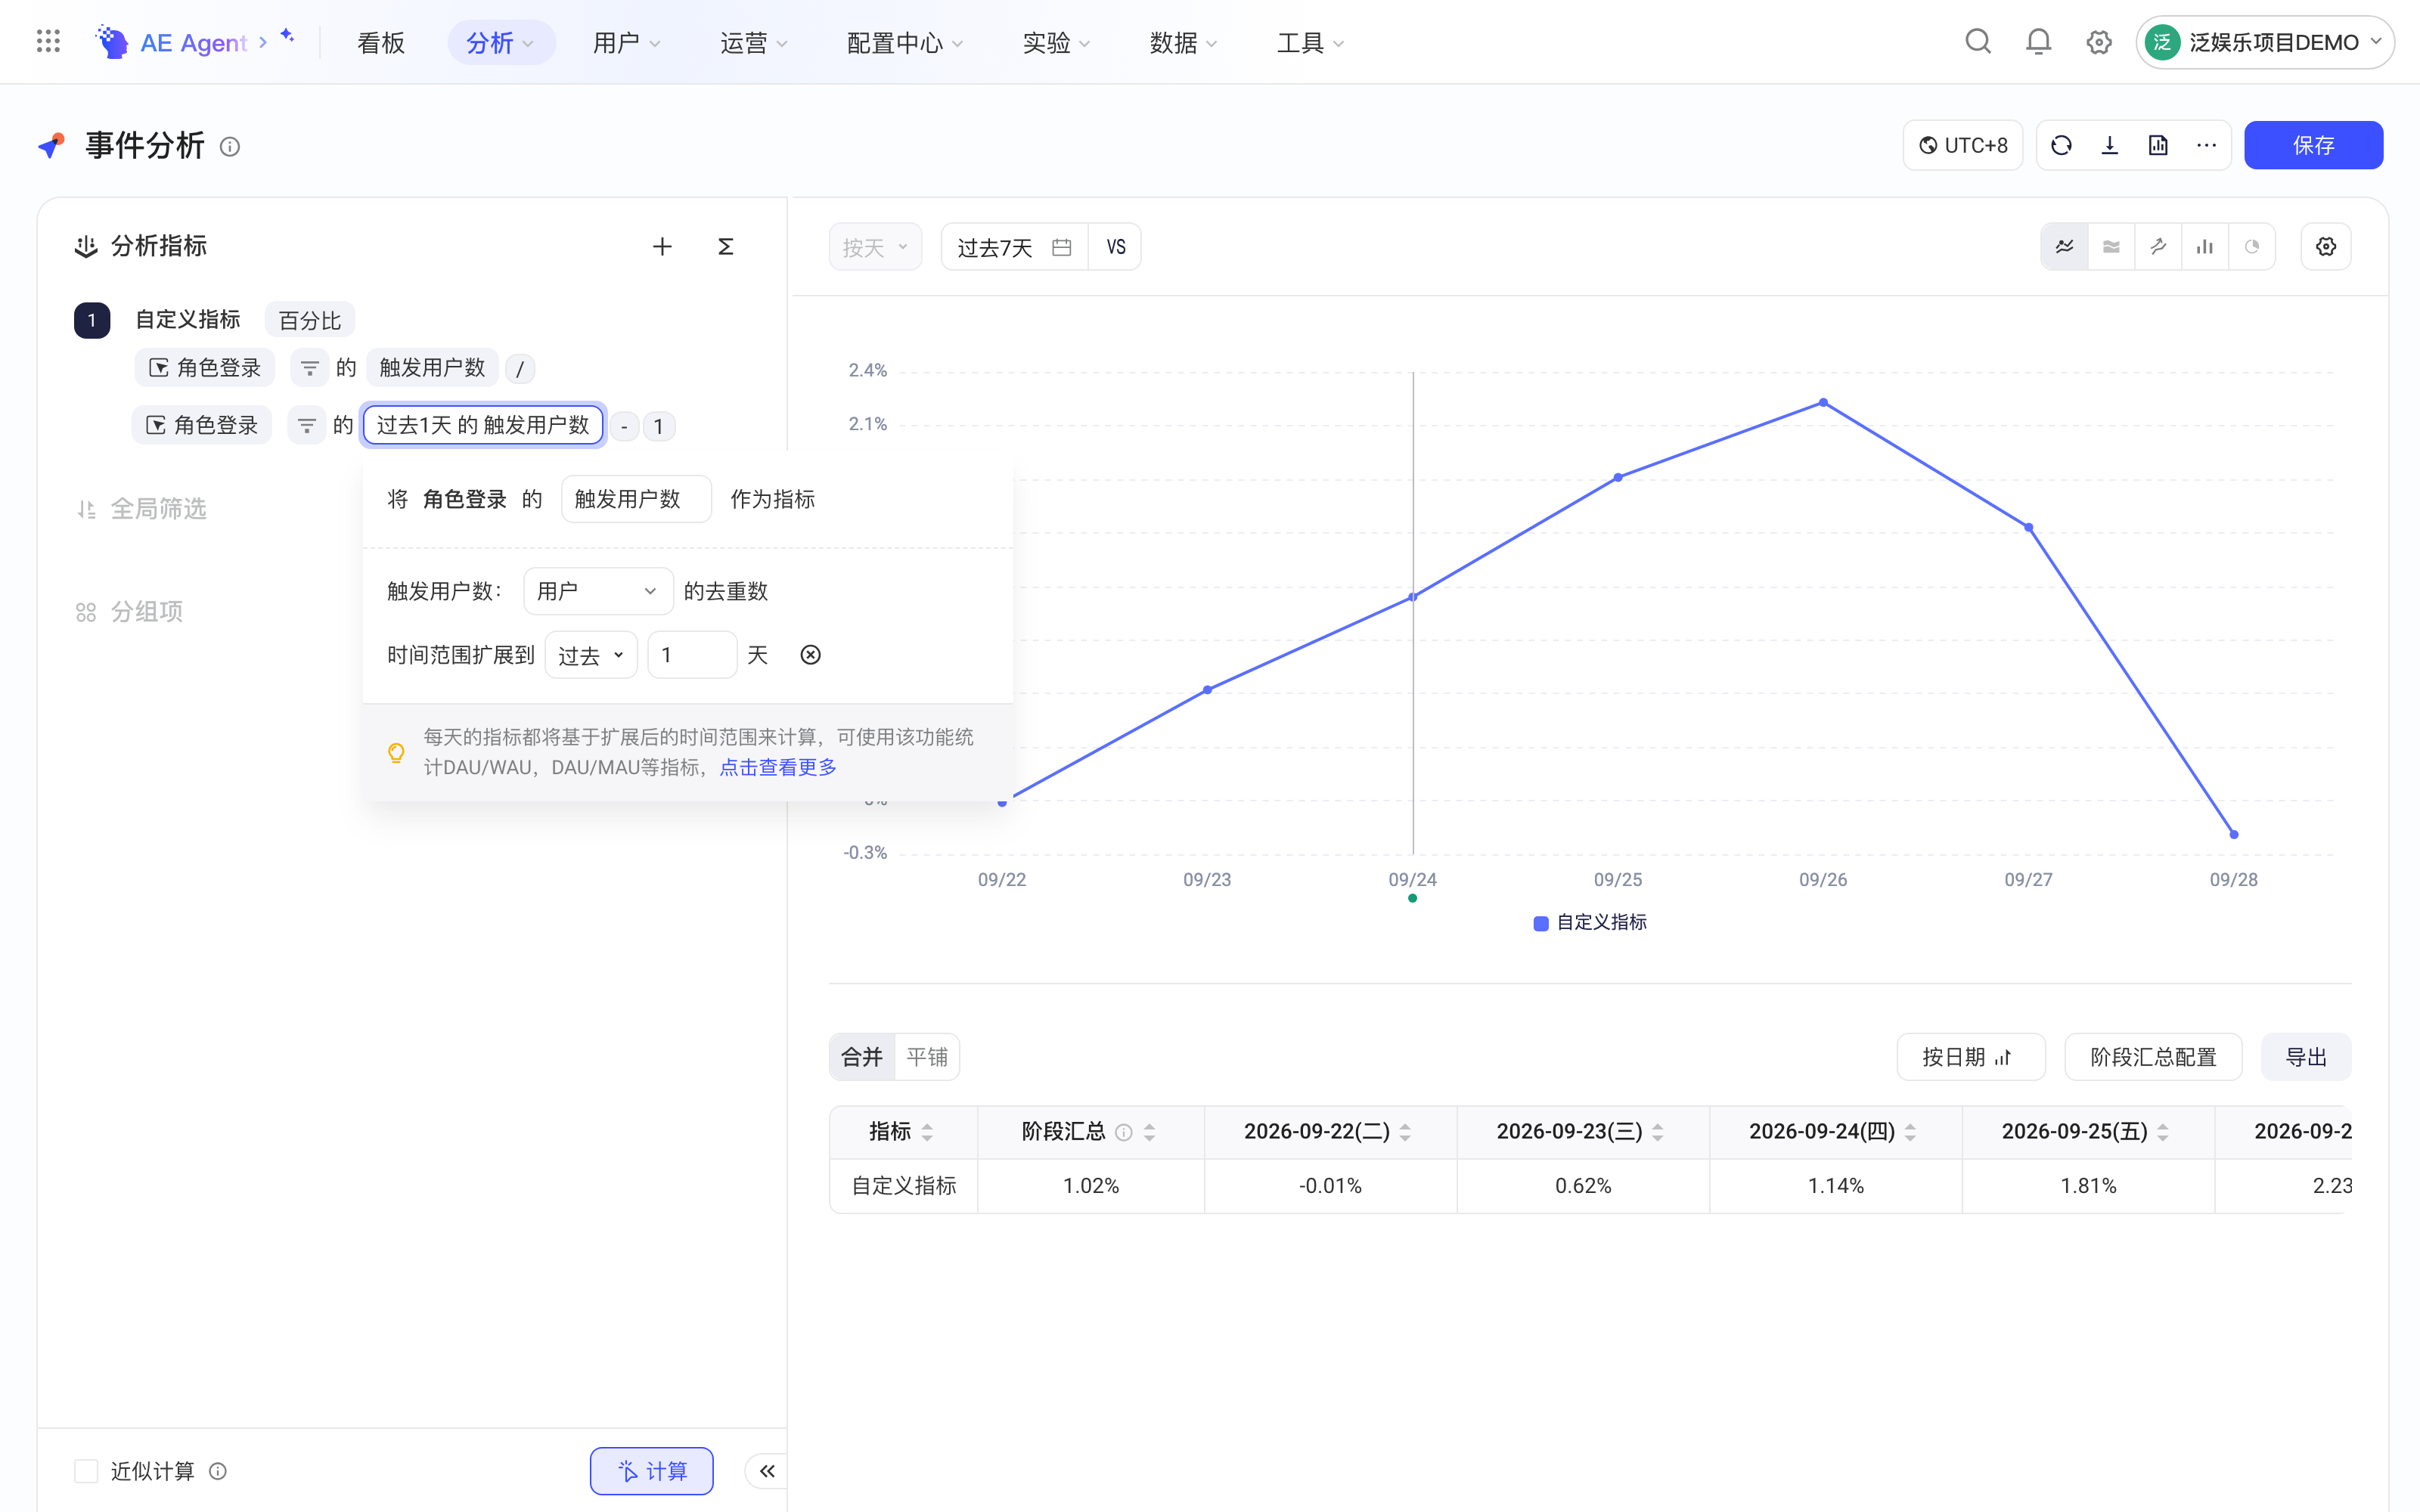
Task: Select the stacked area chart icon
Action: [2111, 247]
